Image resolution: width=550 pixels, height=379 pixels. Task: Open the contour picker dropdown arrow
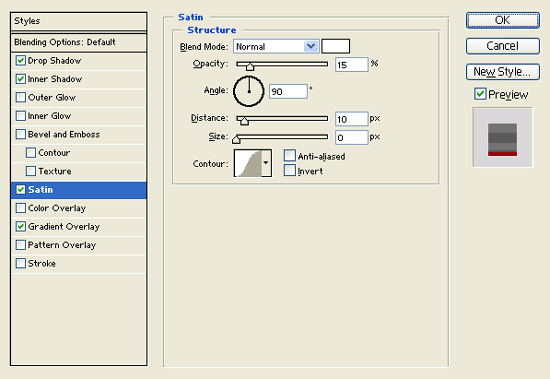click(266, 163)
